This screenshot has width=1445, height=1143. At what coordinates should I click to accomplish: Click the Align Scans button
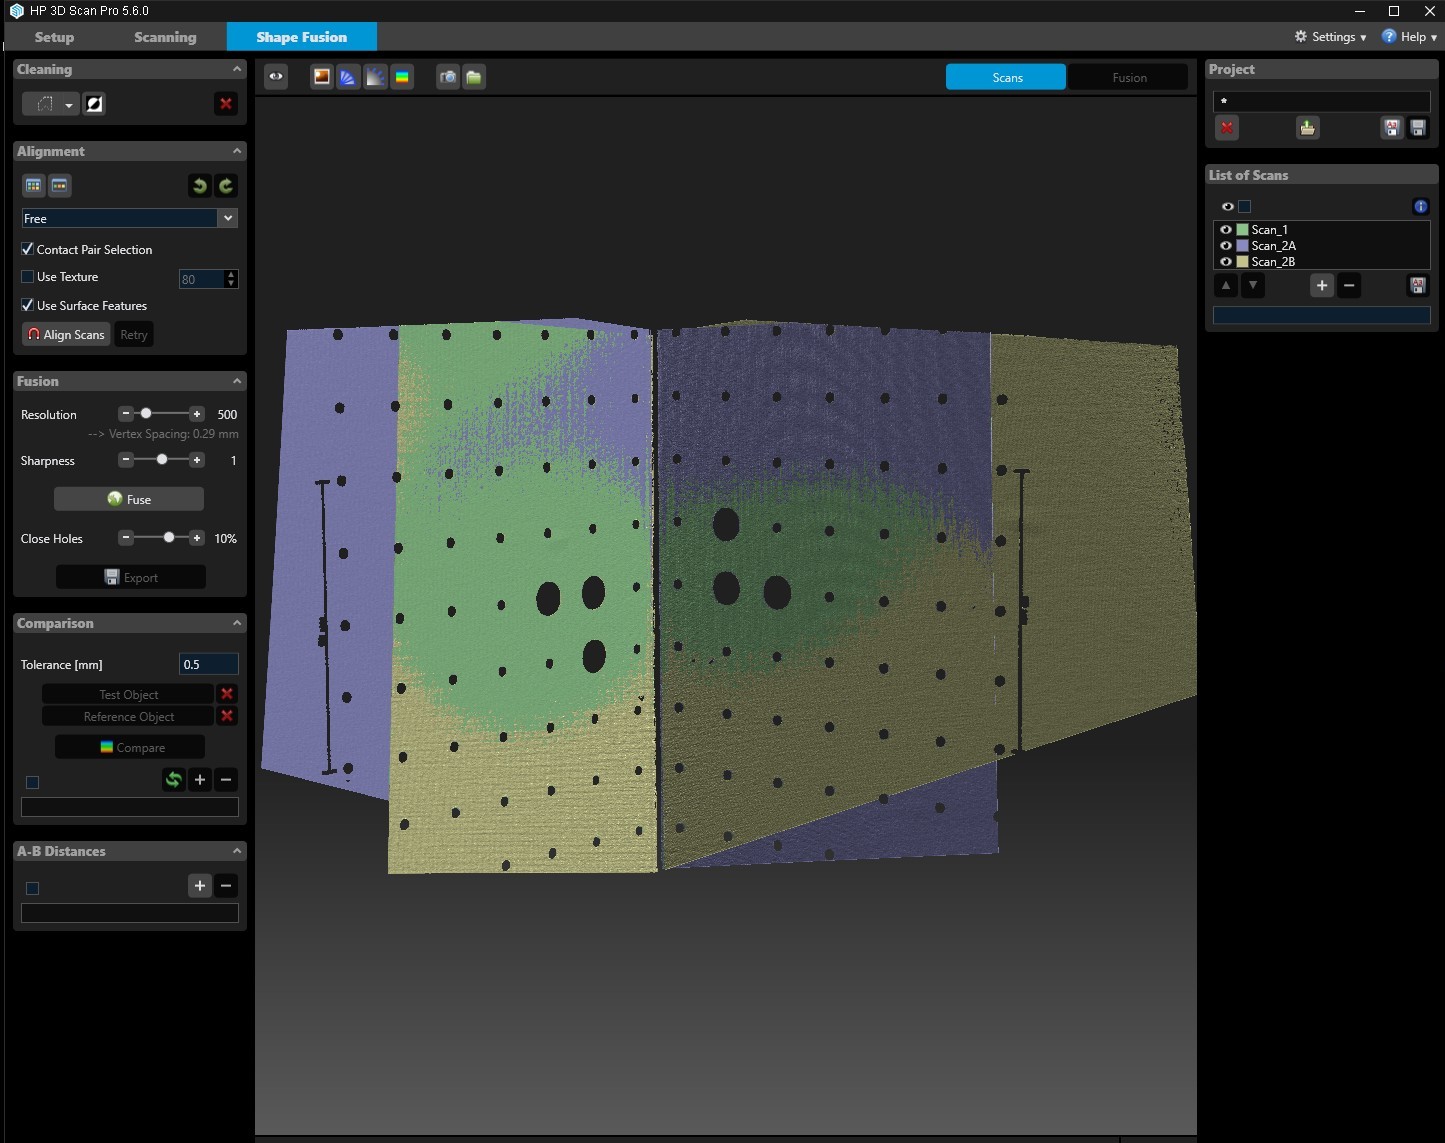(66, 335)
